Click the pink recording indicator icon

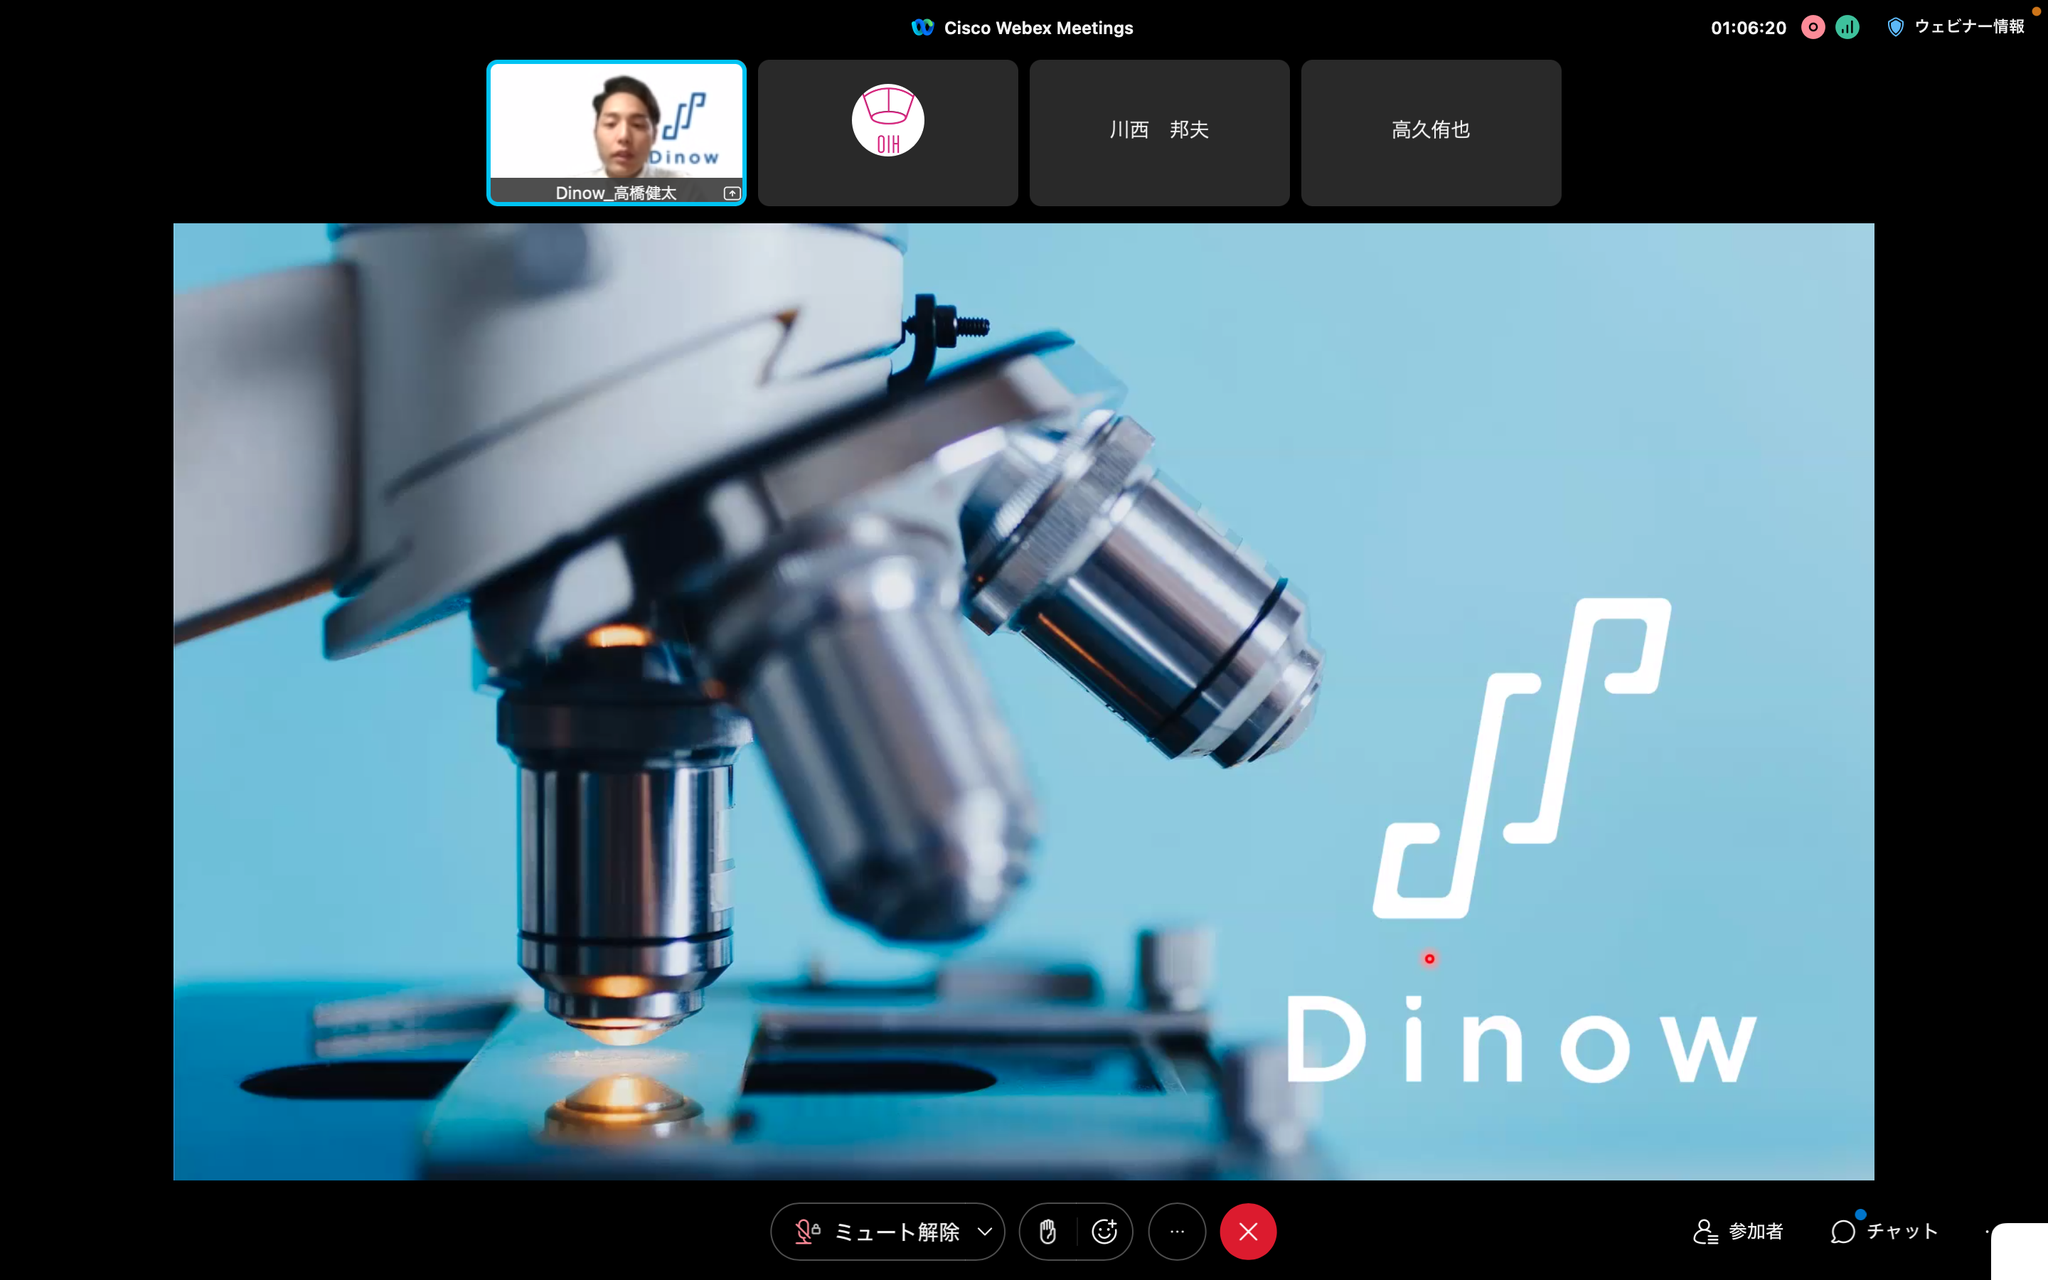[1813, 28]
